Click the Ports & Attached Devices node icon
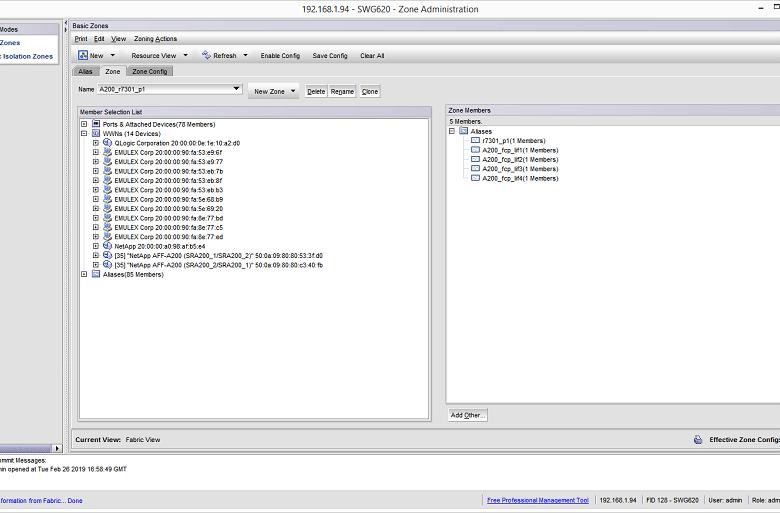The height and width of the screenshot is (513, 780). tap(96, 124)
